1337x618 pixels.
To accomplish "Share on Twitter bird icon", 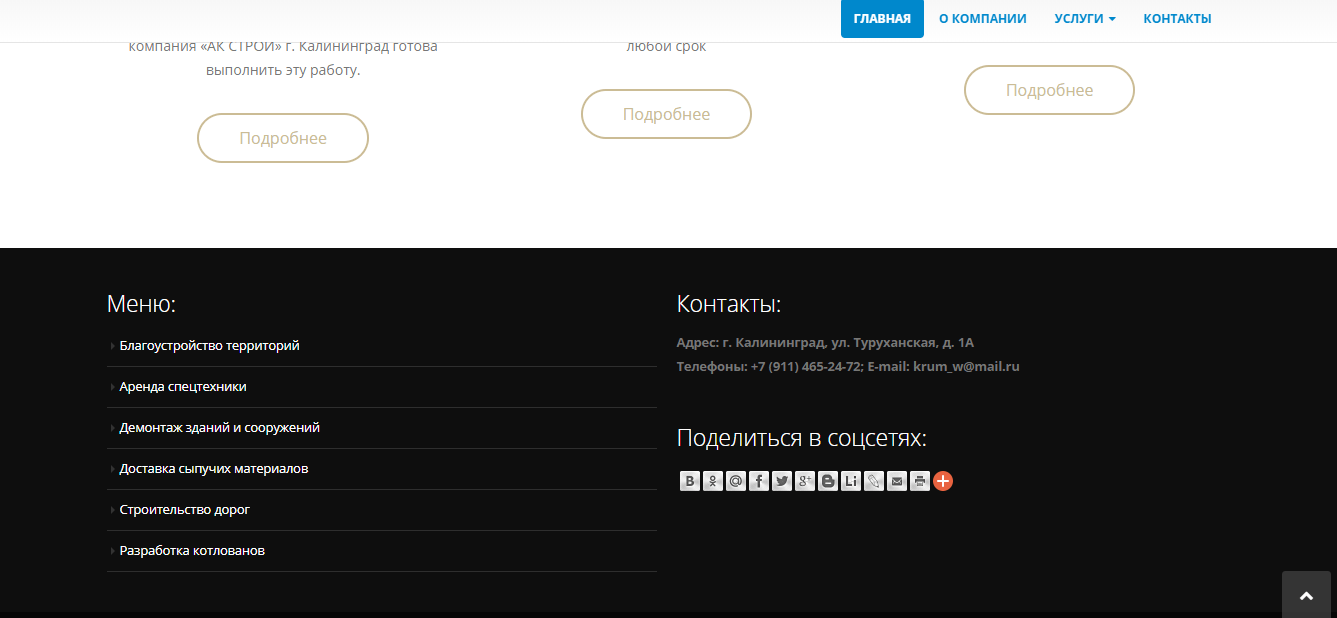I will coord(782,481).
